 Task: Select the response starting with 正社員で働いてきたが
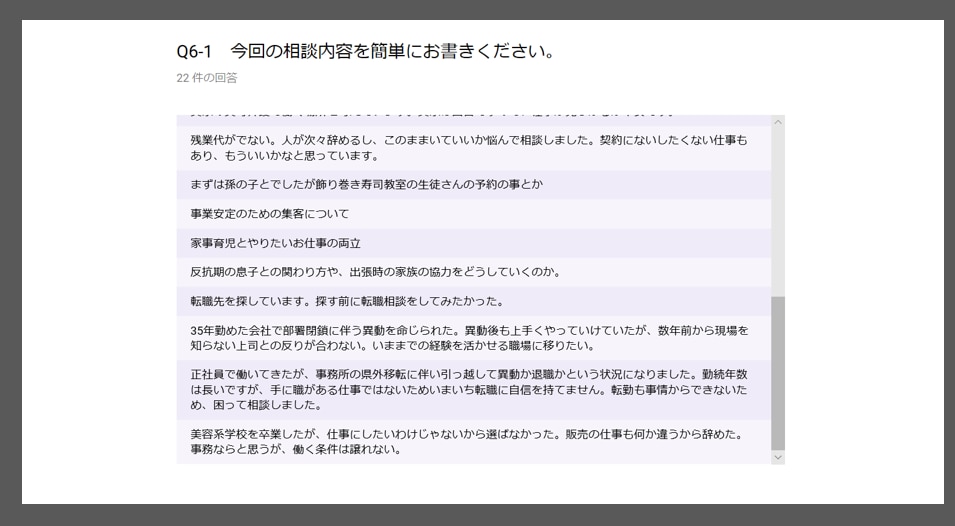[x=473, y=390]
